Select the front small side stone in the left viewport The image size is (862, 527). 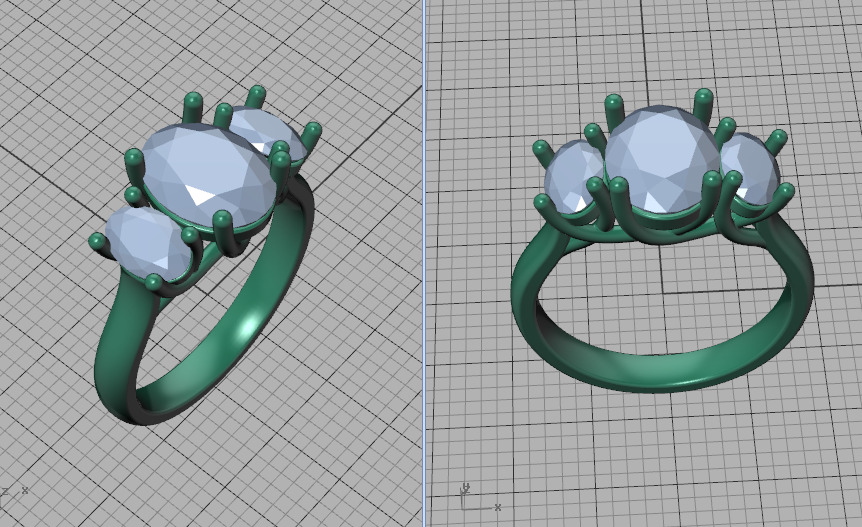tap(148, 245)
